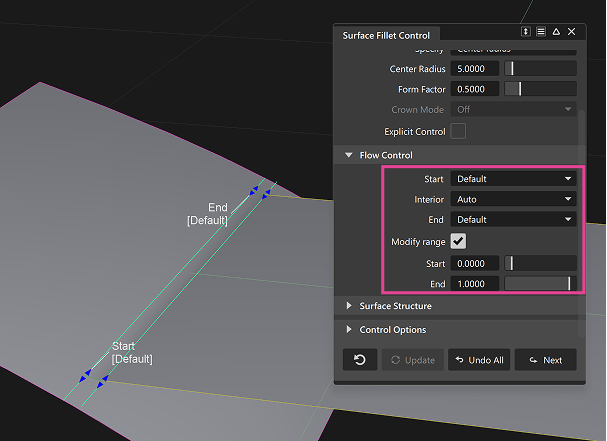
Task: Click the Undo All button
Action: click(x=479, y=360)
